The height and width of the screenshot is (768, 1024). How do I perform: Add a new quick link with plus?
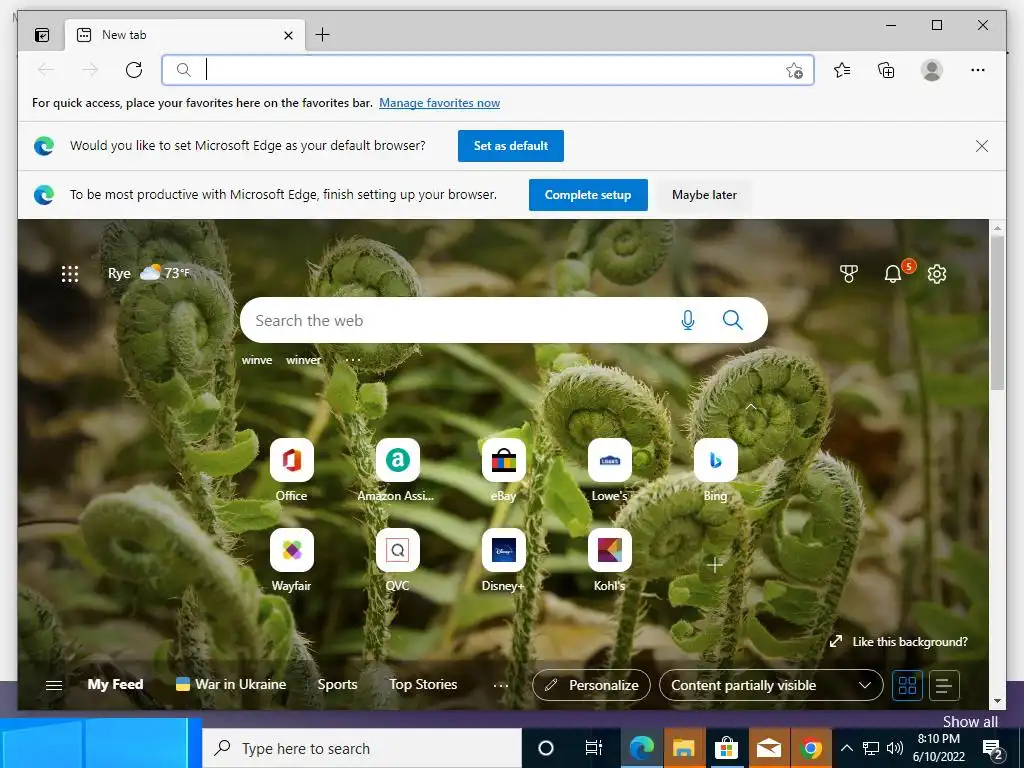pyautogui.click(x=715, y=565)
